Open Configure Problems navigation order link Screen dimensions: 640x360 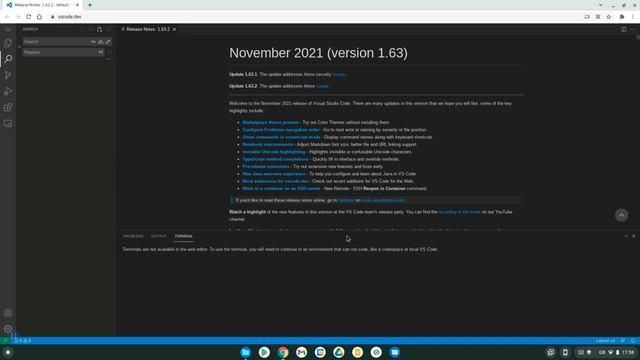(281, 130)
